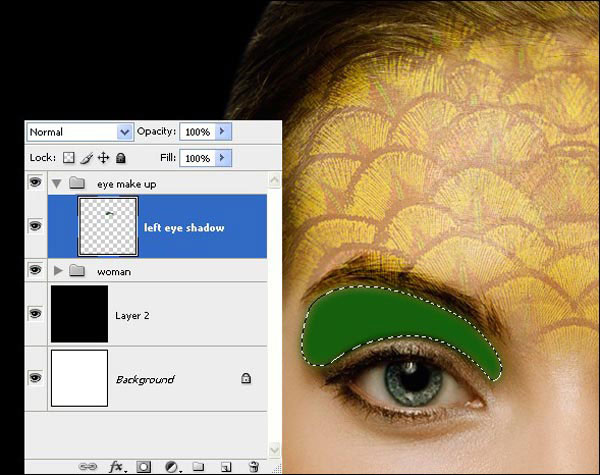Lock layer position
Viewport: 600px width, 475px height.
point(103,158)
